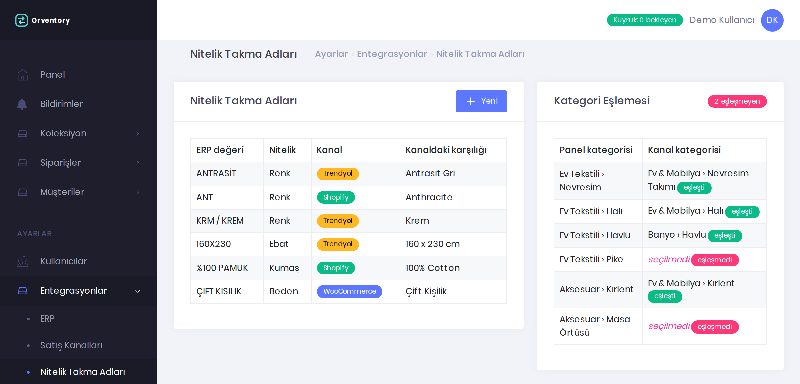
Task: Select Ev Tekstili › Halı category cell
Action: click(598, 212)
